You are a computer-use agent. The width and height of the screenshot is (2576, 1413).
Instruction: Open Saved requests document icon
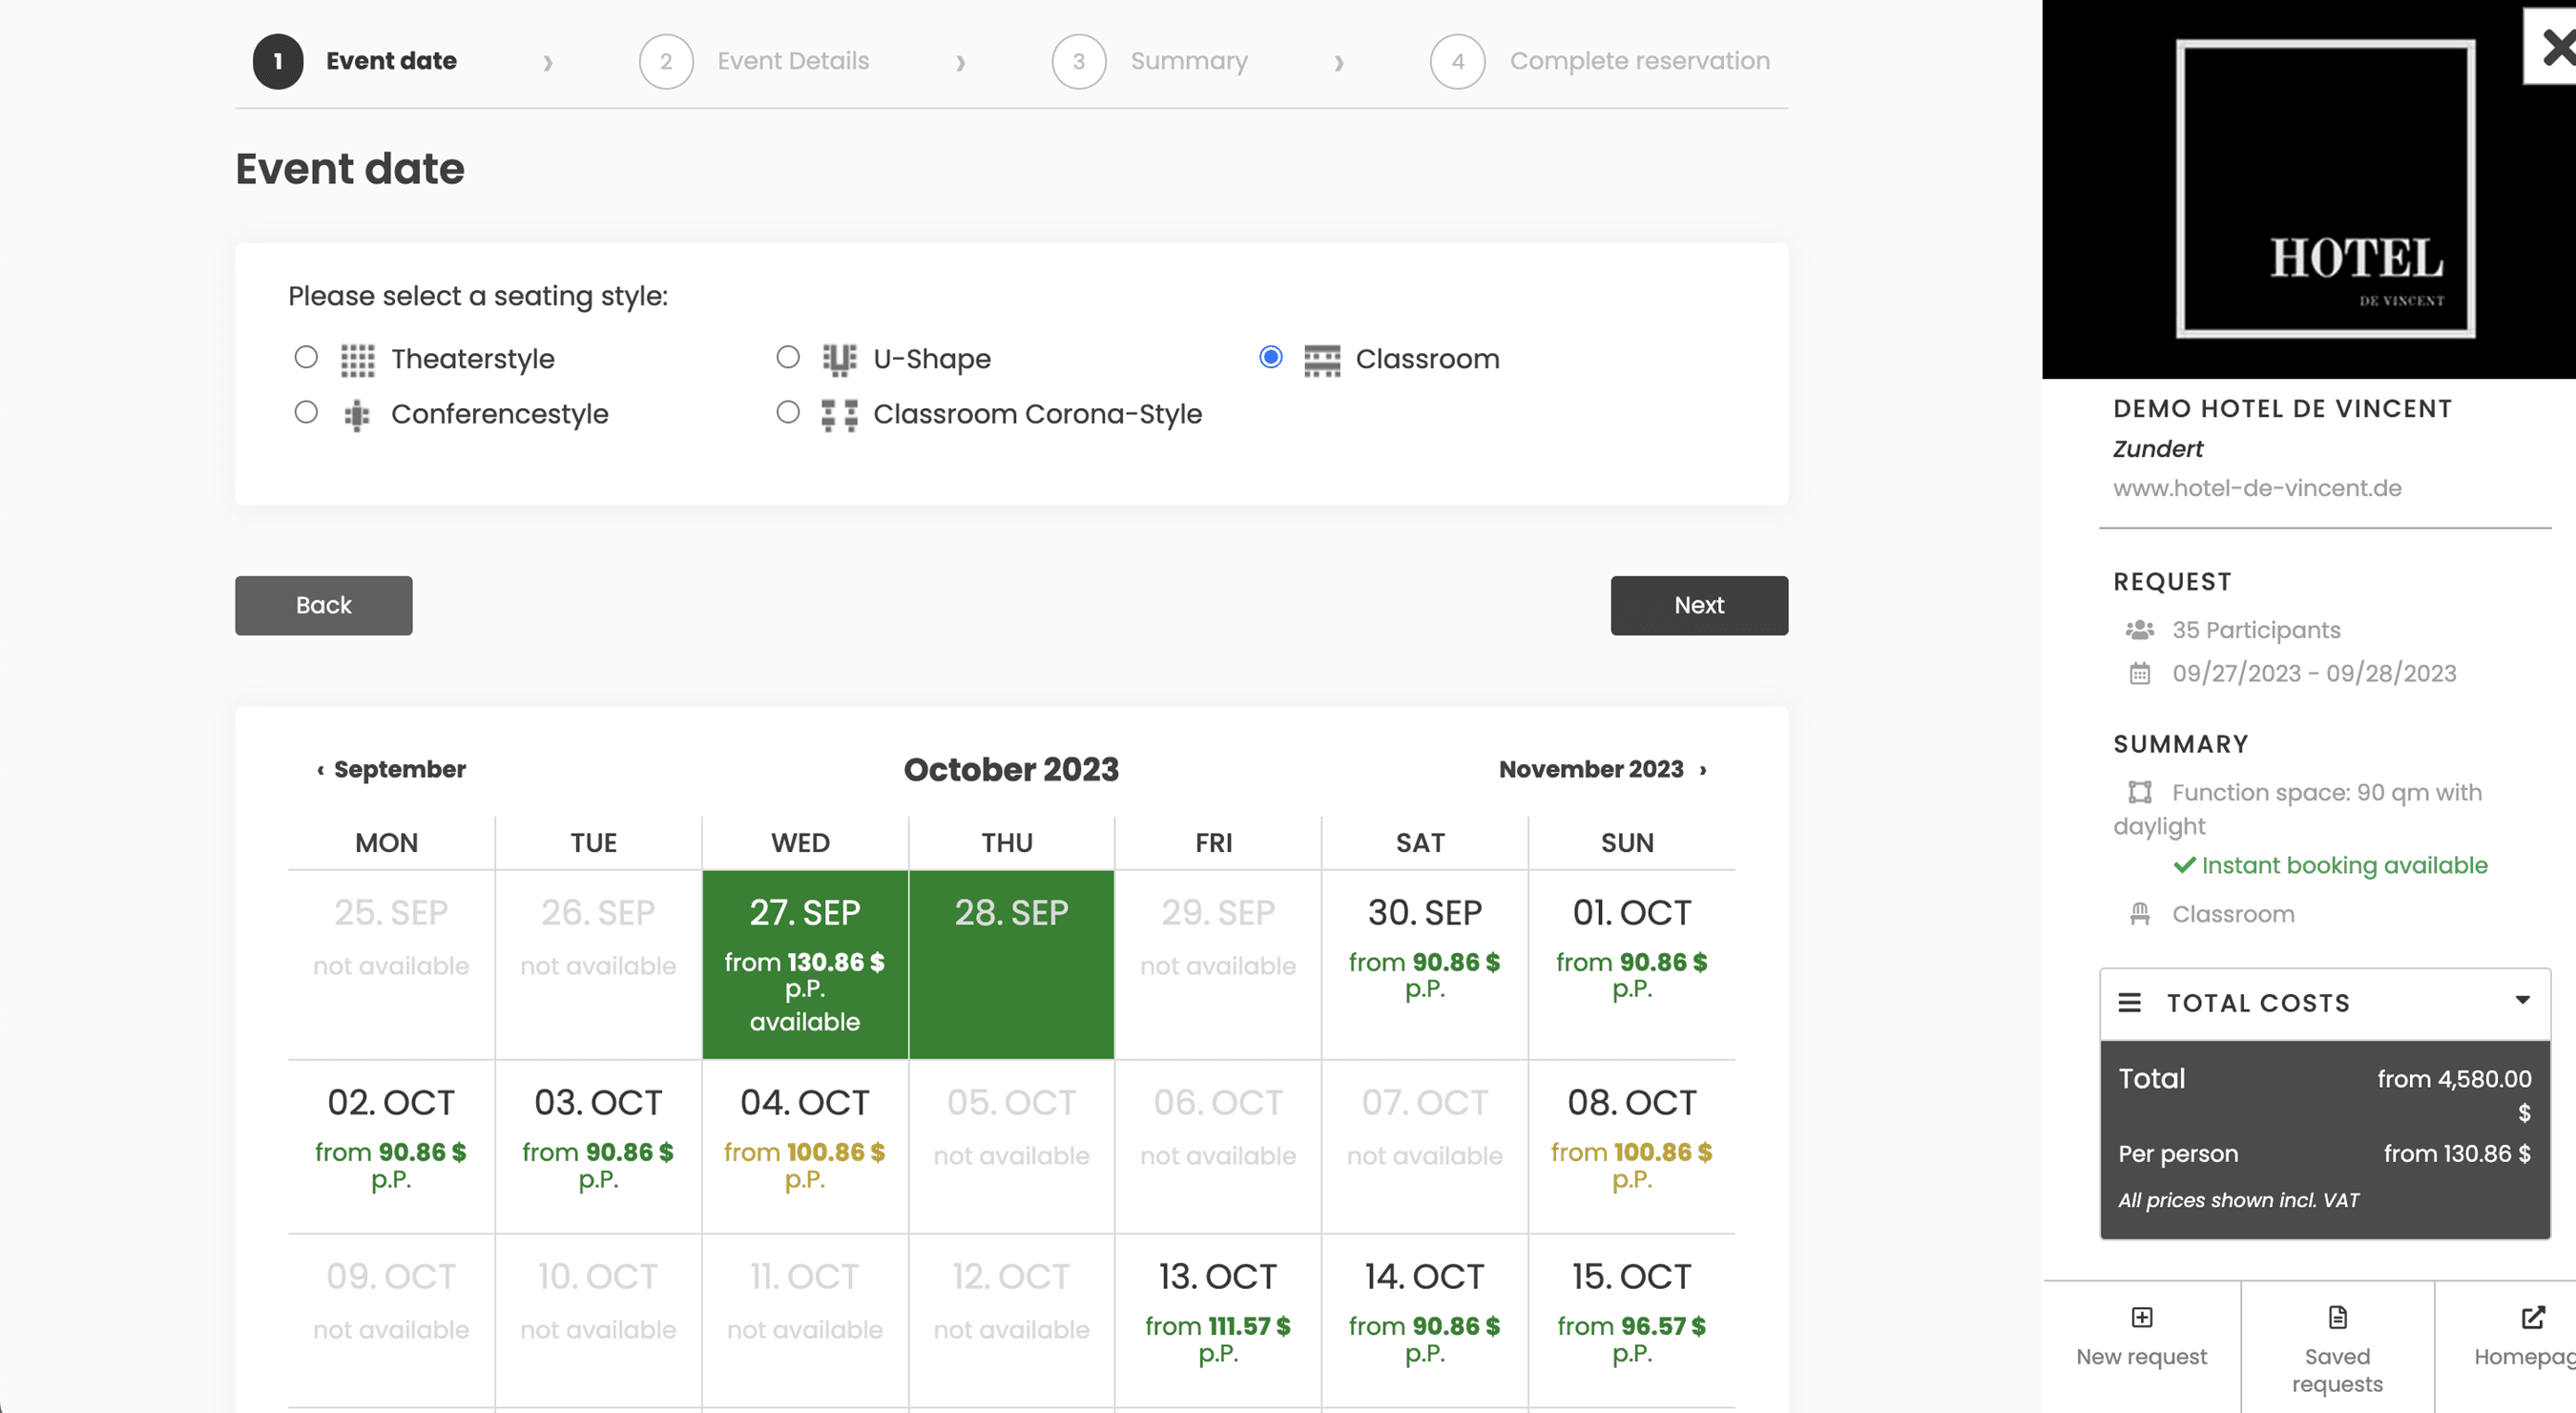coord(2337,1316)
